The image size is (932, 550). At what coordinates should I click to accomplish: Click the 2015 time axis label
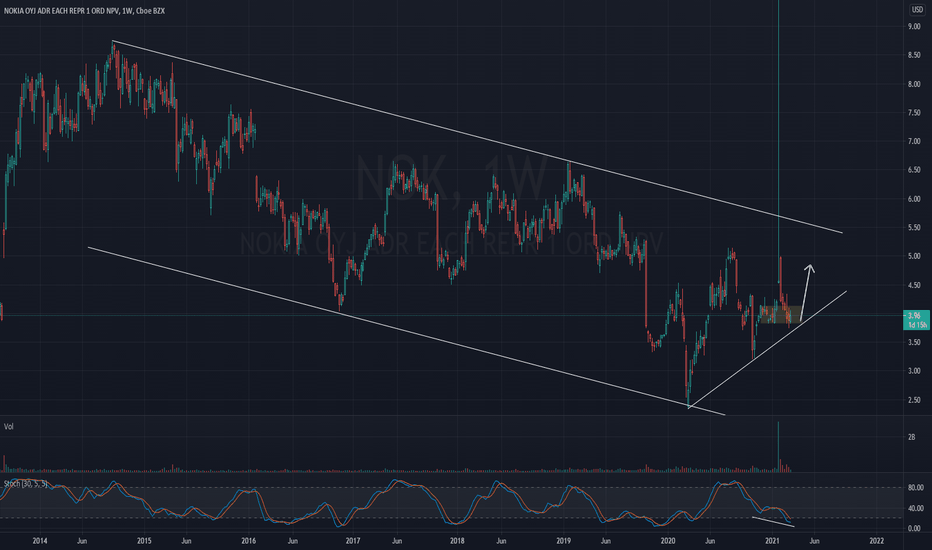click(x=144, y=541)
